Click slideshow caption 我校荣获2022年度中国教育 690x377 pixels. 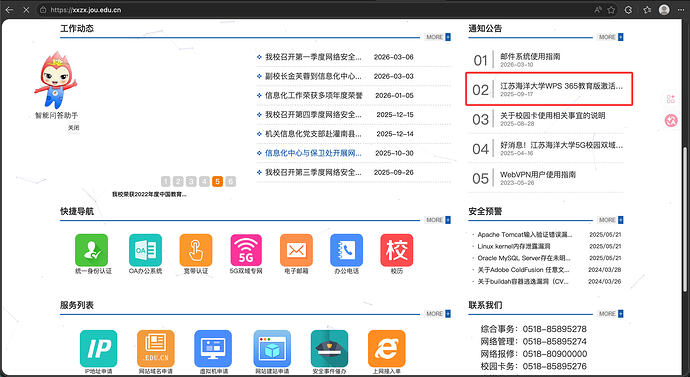pyautogui.click(x=149, y=194)
